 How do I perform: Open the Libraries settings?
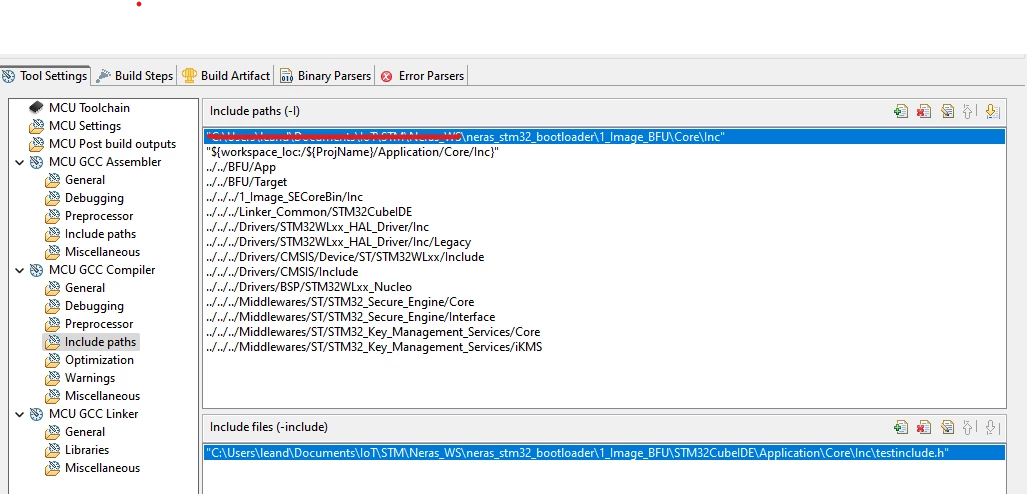(77, 450)
